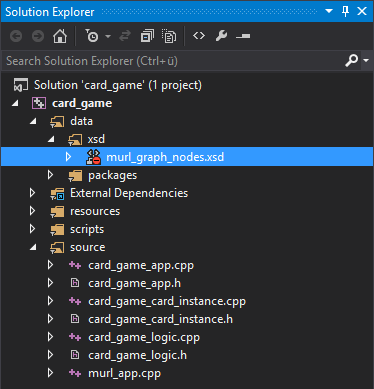Select card_game_app.h file

pyautogui.click(x=135, y=284)
